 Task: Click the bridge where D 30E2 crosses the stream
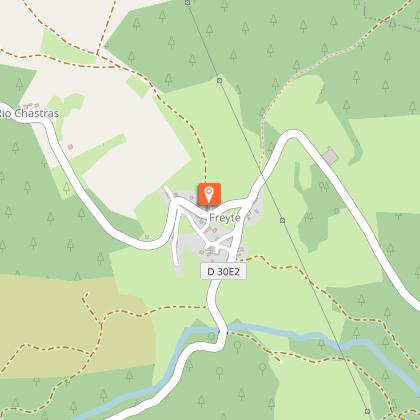(223, 331)
